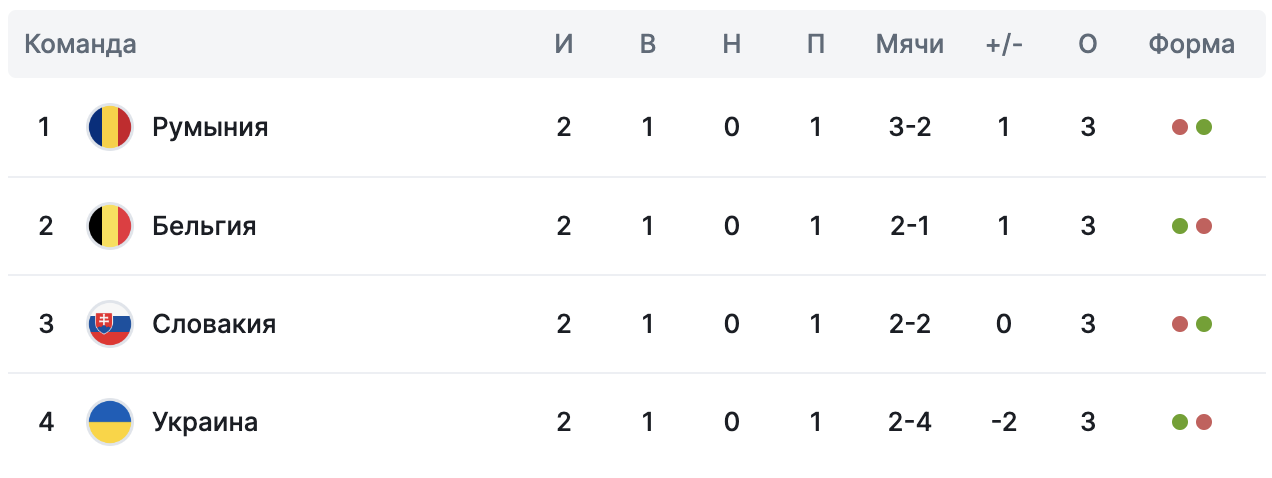
Task: Click Ukraine's red form dot
Action: (1204, 422)
